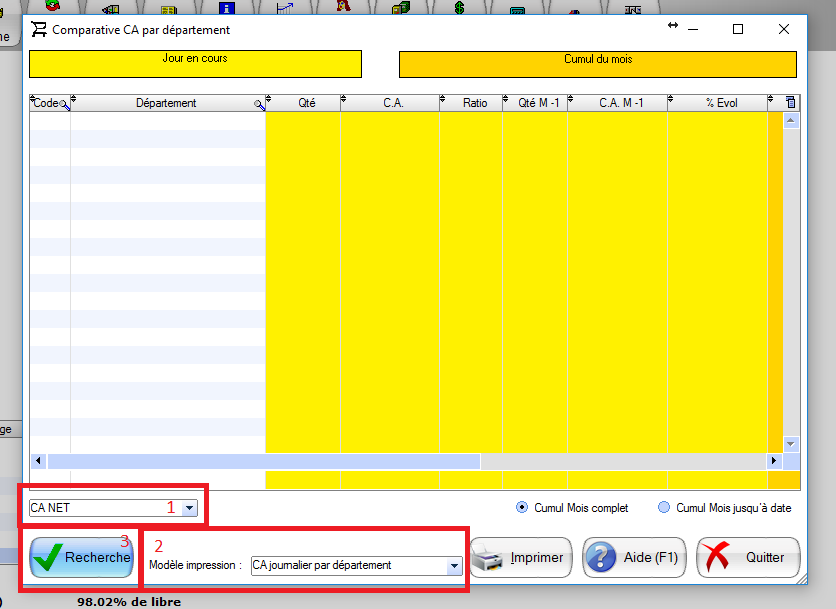Click the magnifier icon in Code column header
The width and height of the screenshot is (836, 609).
click(x=65, y=104)
